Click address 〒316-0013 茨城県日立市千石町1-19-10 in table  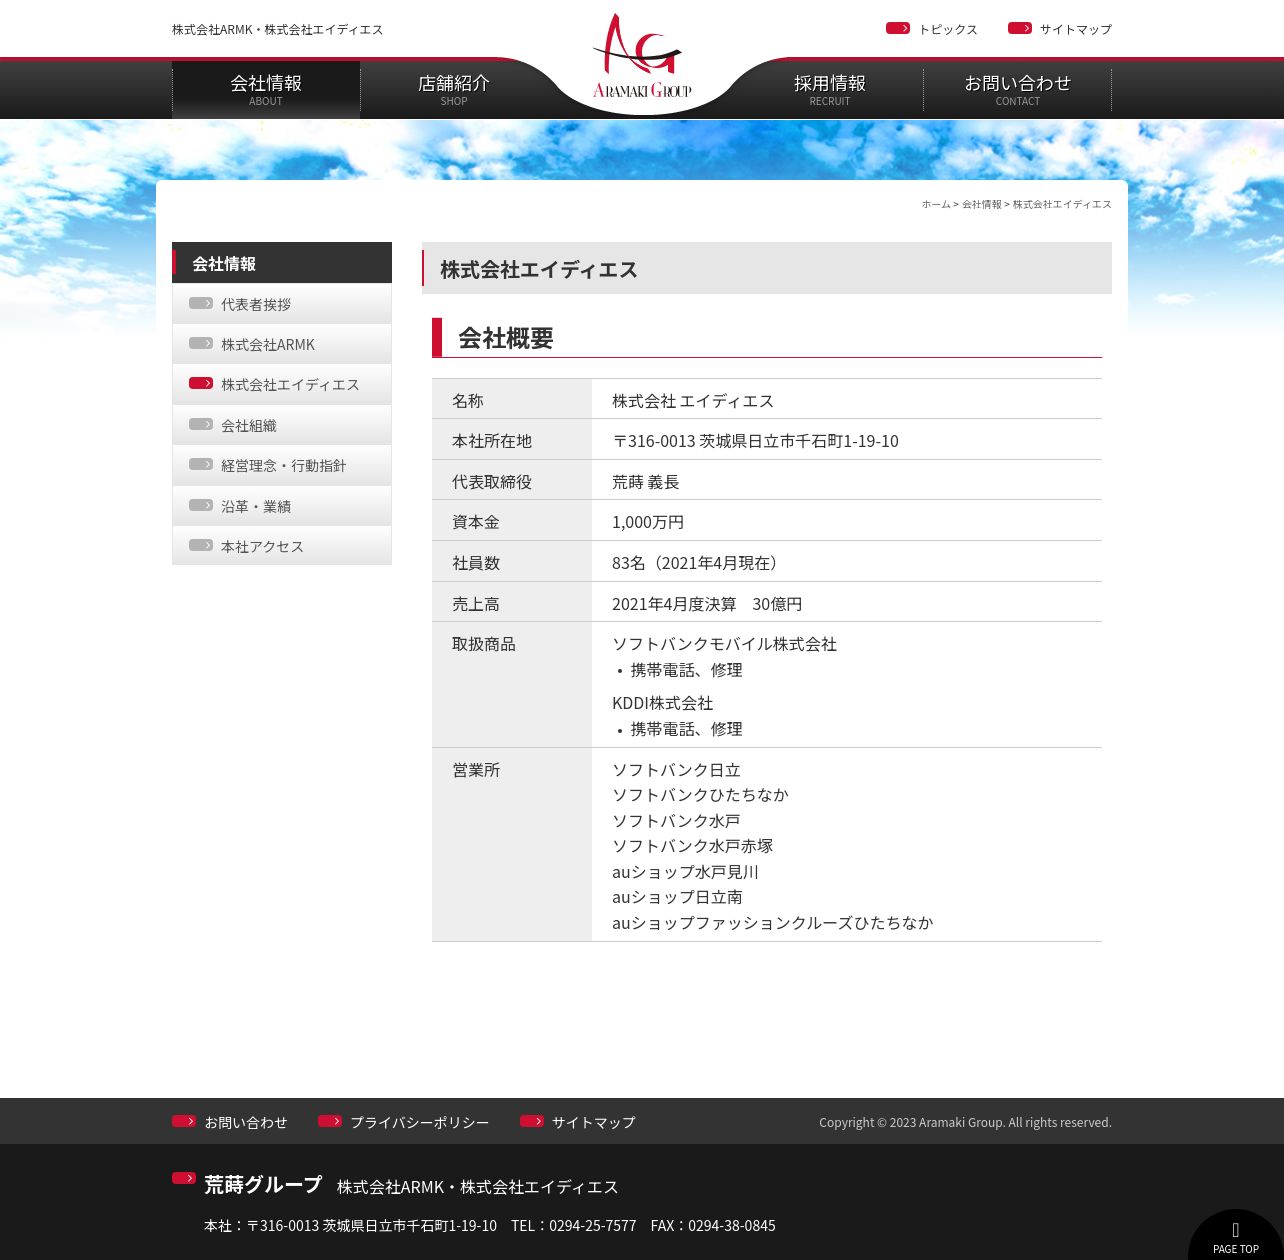tap(755, 440)
